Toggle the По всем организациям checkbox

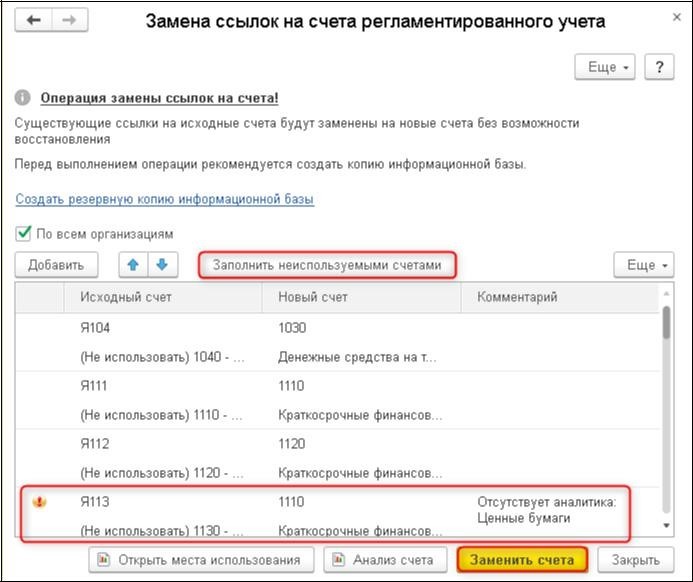[23, 234]
